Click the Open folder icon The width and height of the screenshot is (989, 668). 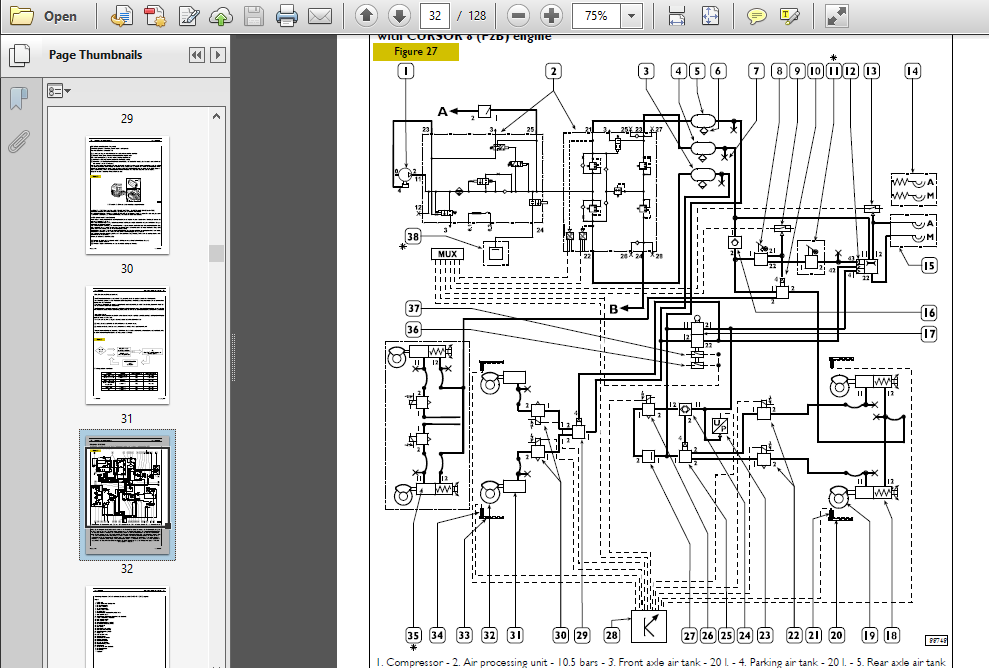[x=21, y=16]
